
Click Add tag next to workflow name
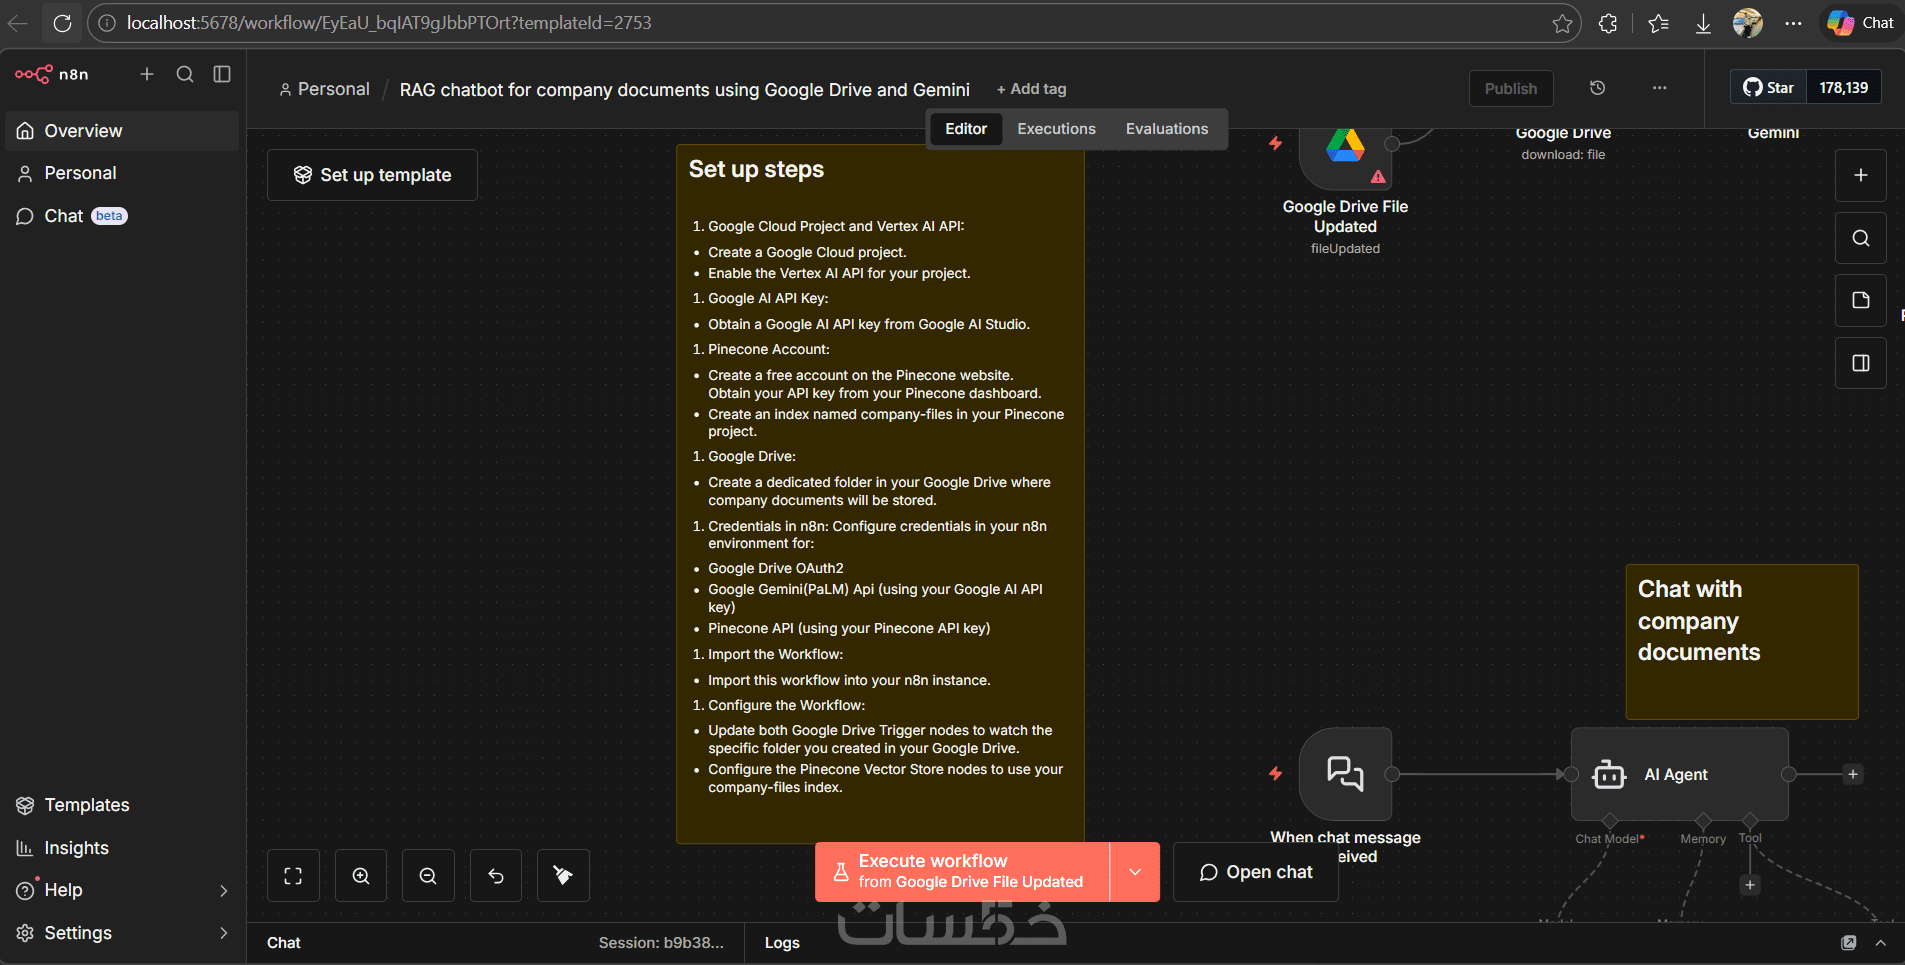[1032, 89]
